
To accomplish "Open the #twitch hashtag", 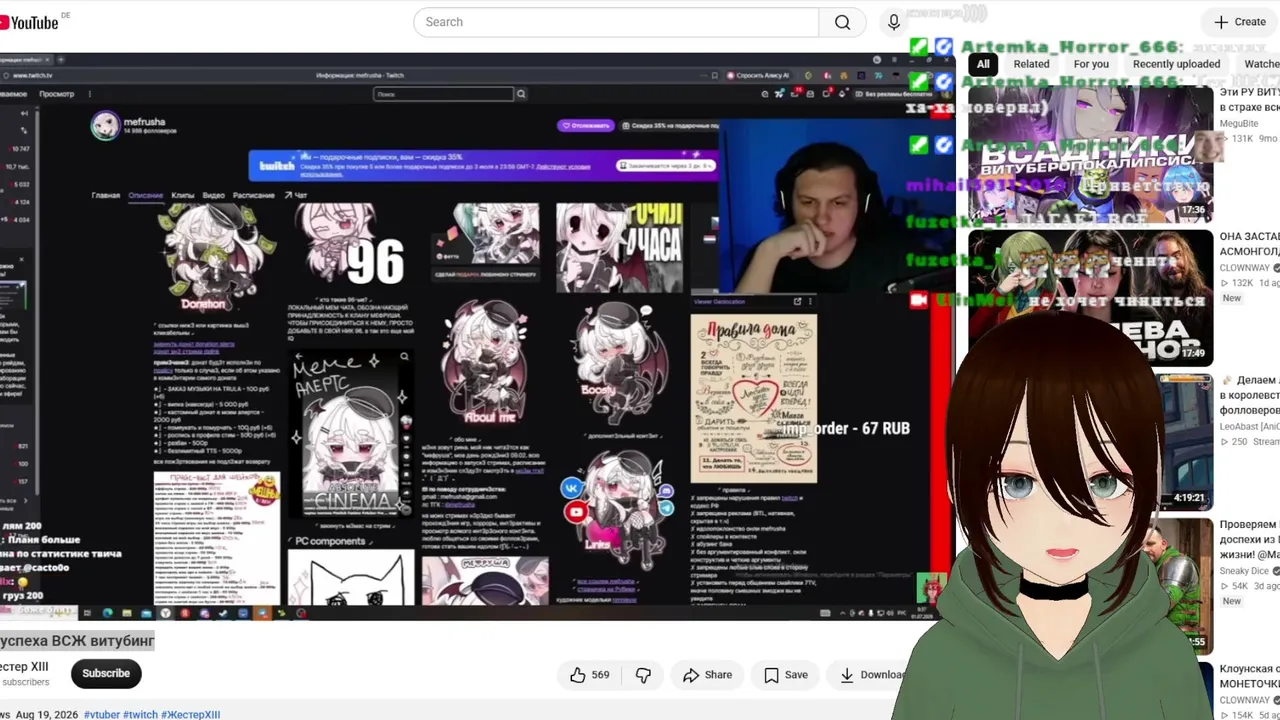I will [x=140, y=715].
